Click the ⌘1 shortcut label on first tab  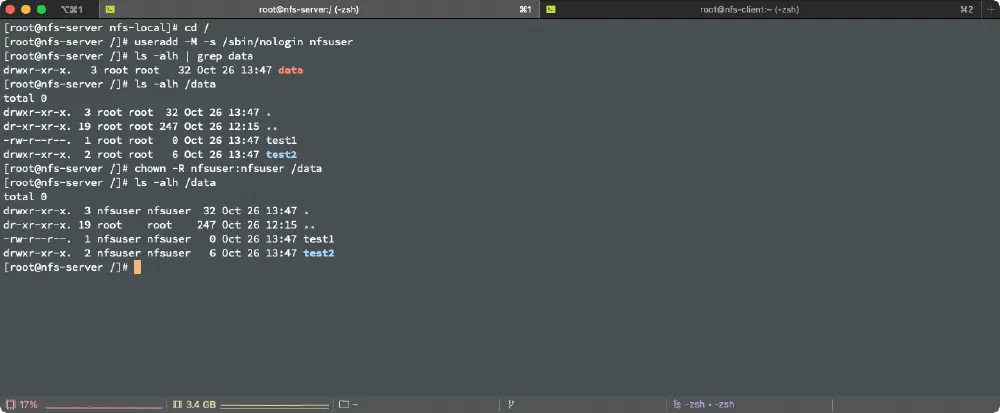(x=526, y=10)
